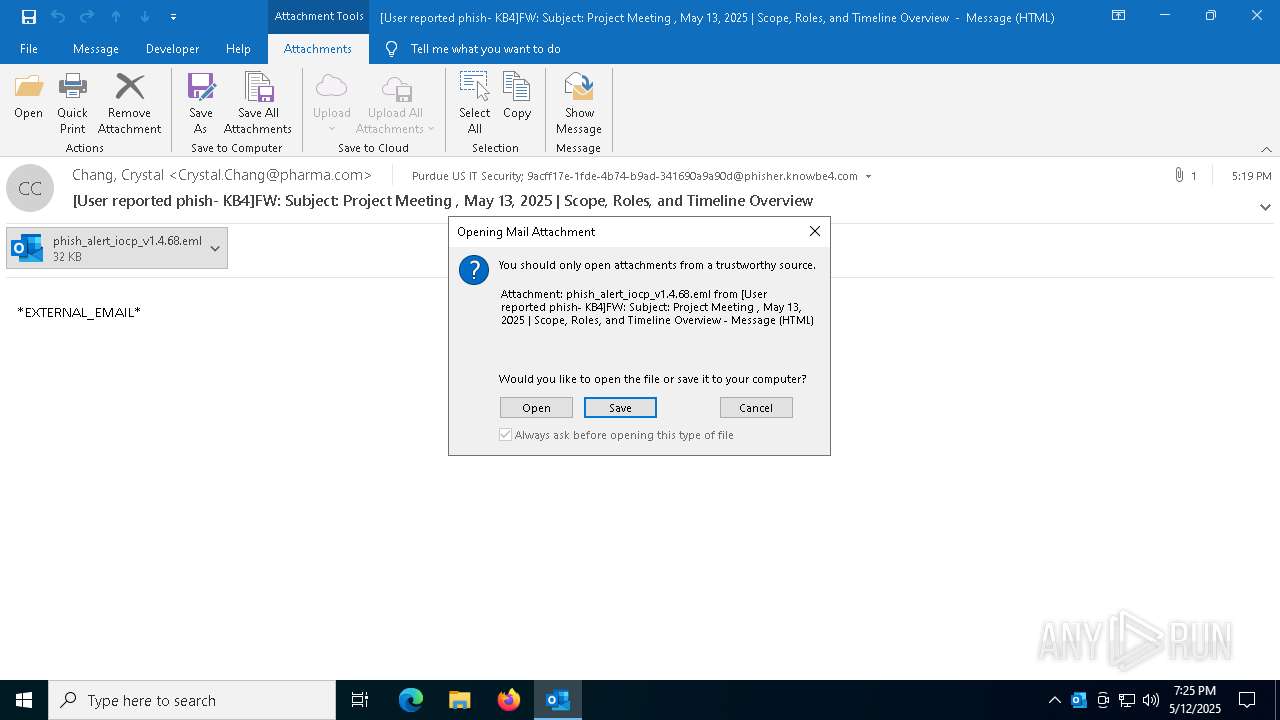The height and width of the screenshot is (720, 1280).
Task: Click the Windows Start button
Action: pos(24,700)
